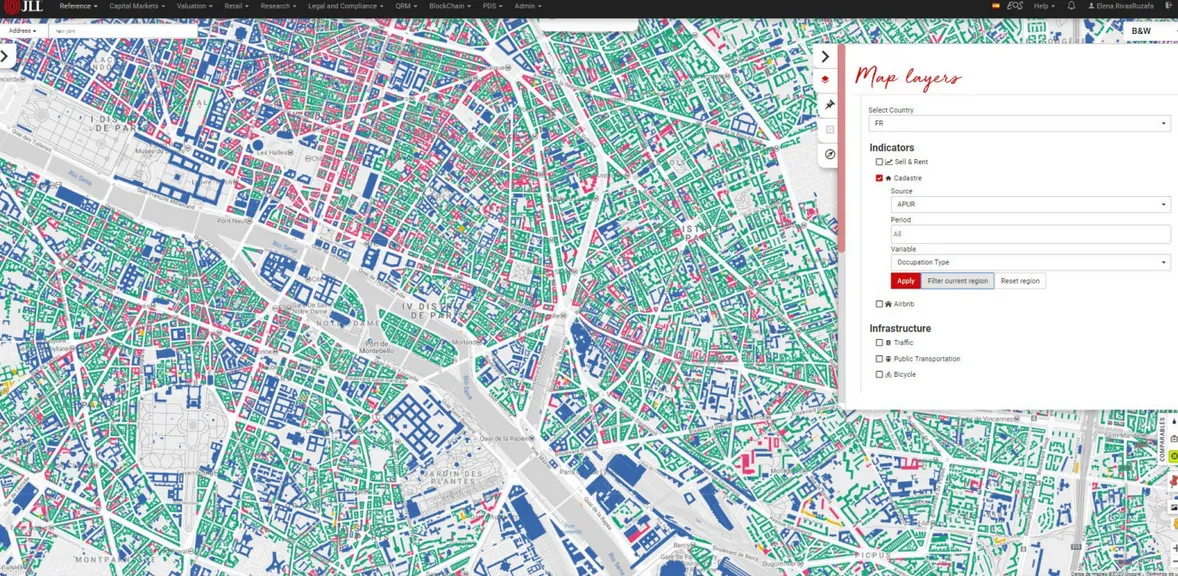Screen dimensions: 1178x576
Task: Open the Select Country dropdown
Action: (1018, 124)
